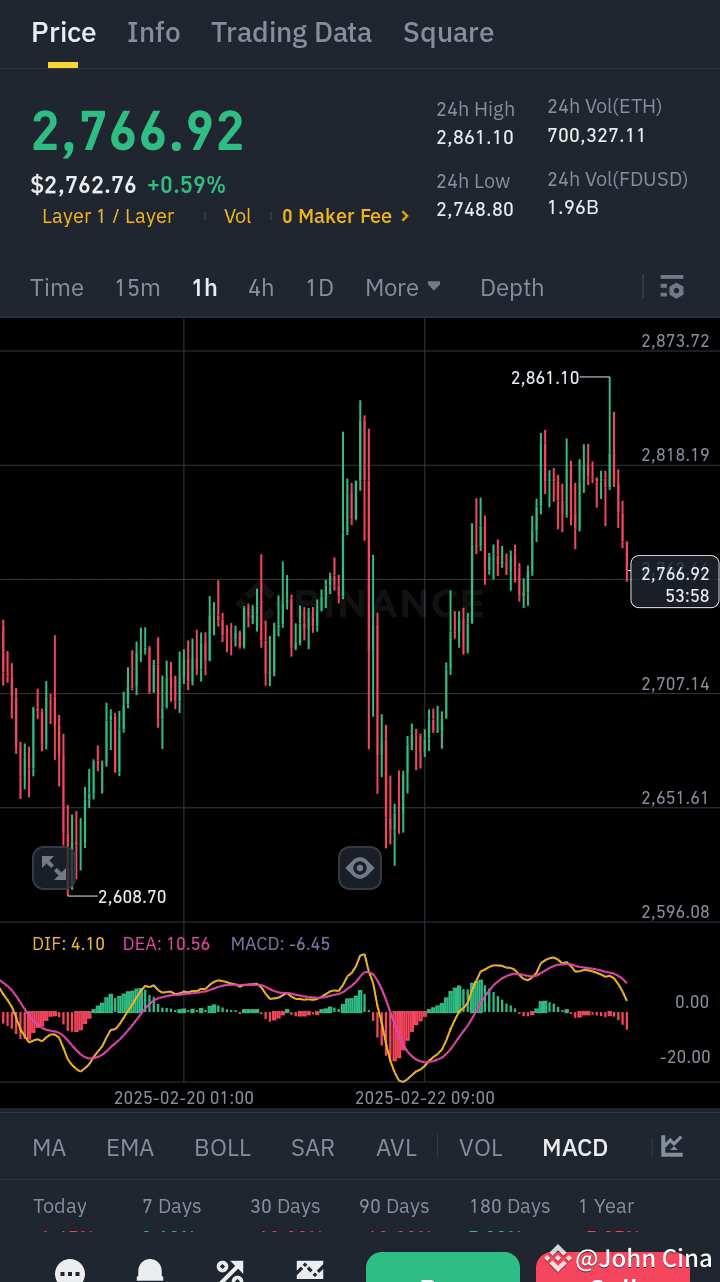Screen dimensions: 720x1282
Task: Open the 0 Maker Fee link
Action: (x=346, y=216)
